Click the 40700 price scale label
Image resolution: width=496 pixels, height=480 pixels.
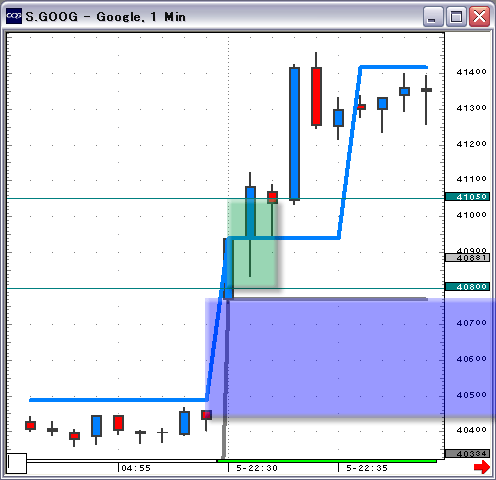[x=471, y=323]
